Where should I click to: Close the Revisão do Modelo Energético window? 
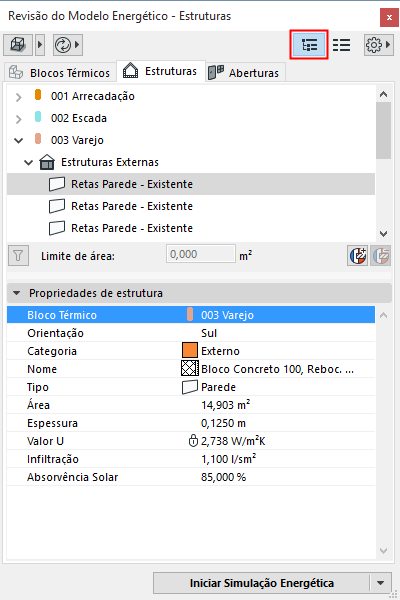(x=389, y=17)
